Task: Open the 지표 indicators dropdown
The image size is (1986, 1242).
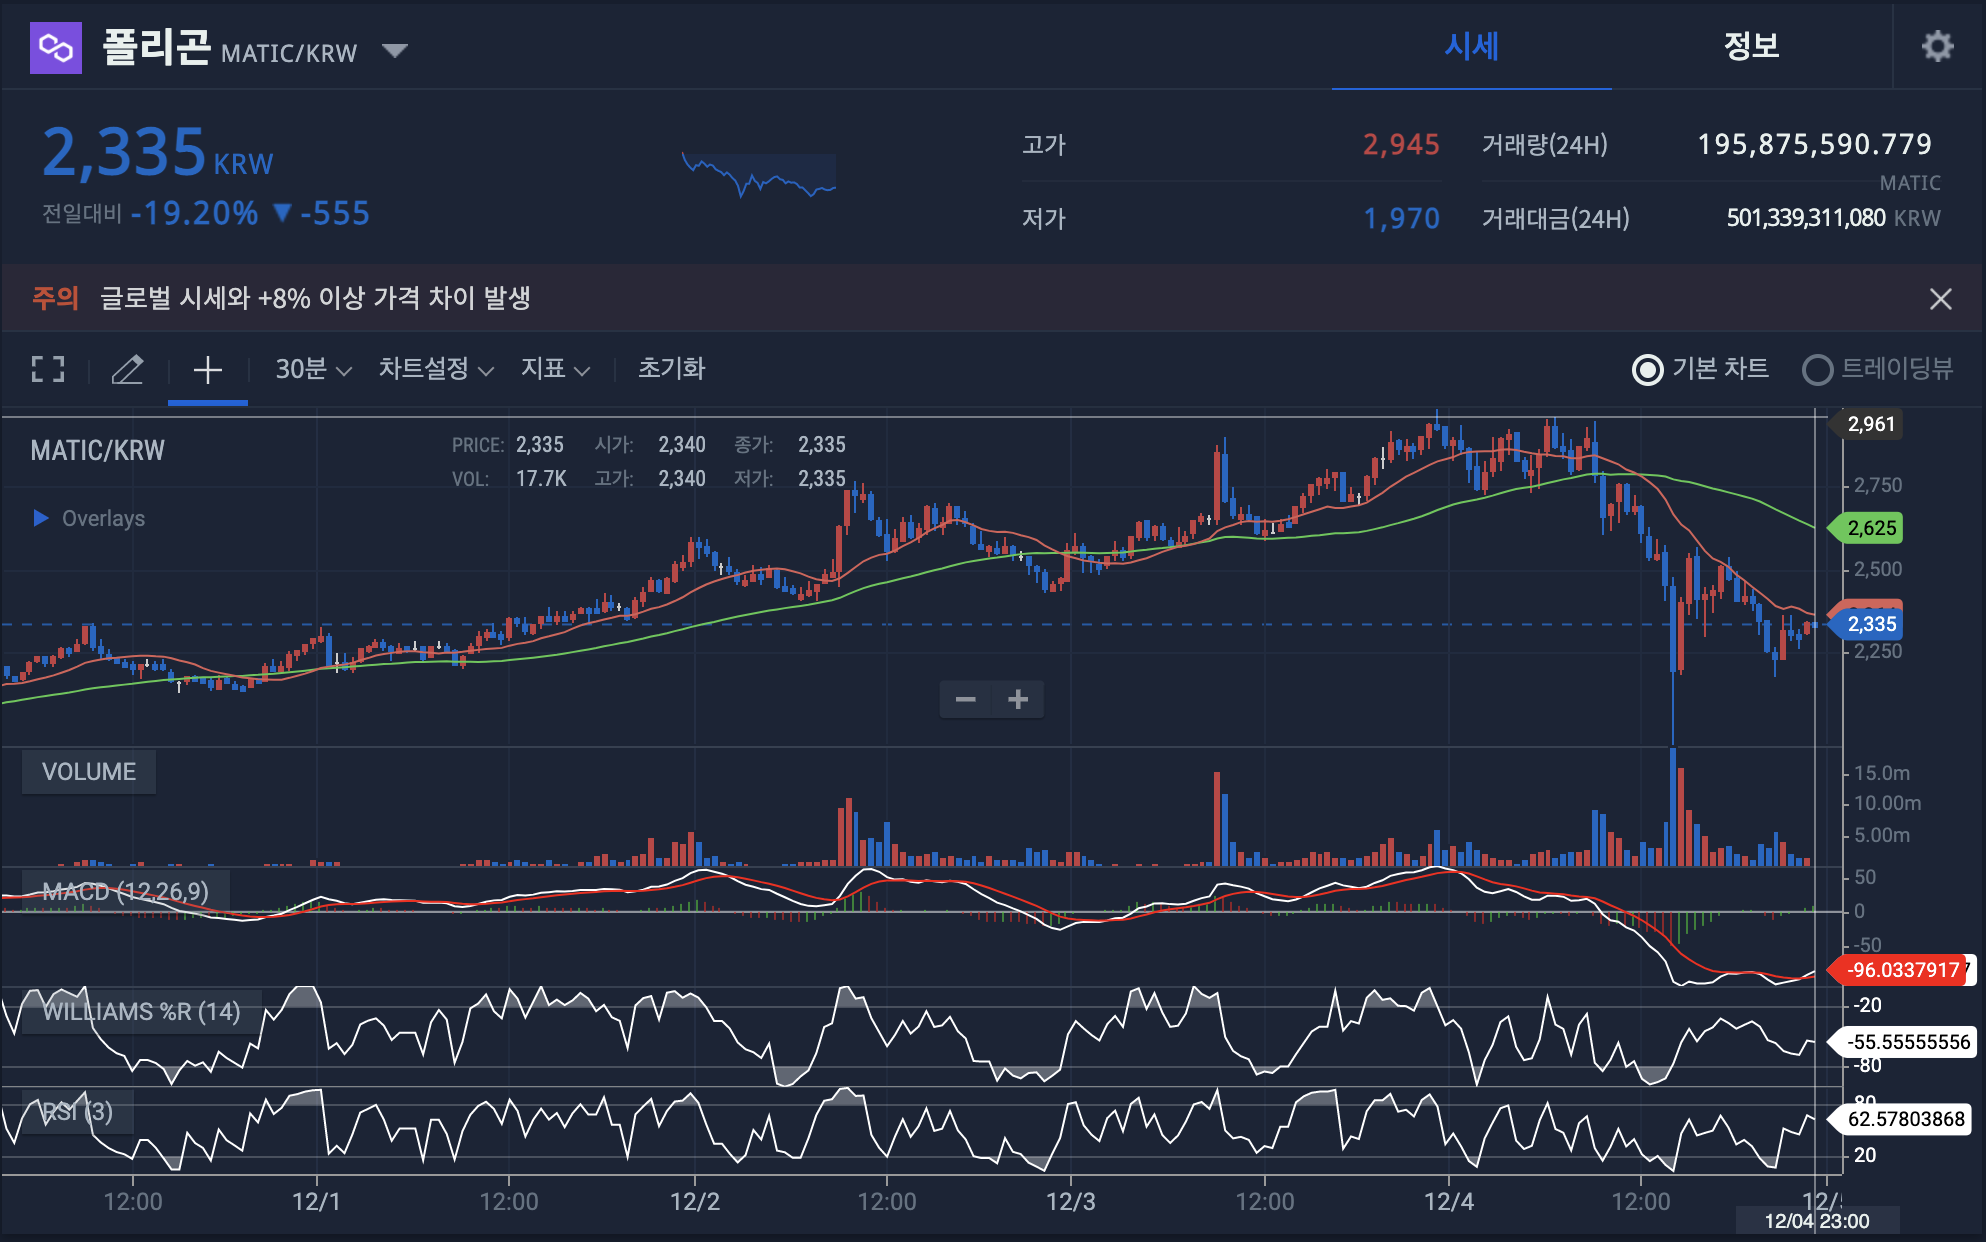Action: (555, 369)
